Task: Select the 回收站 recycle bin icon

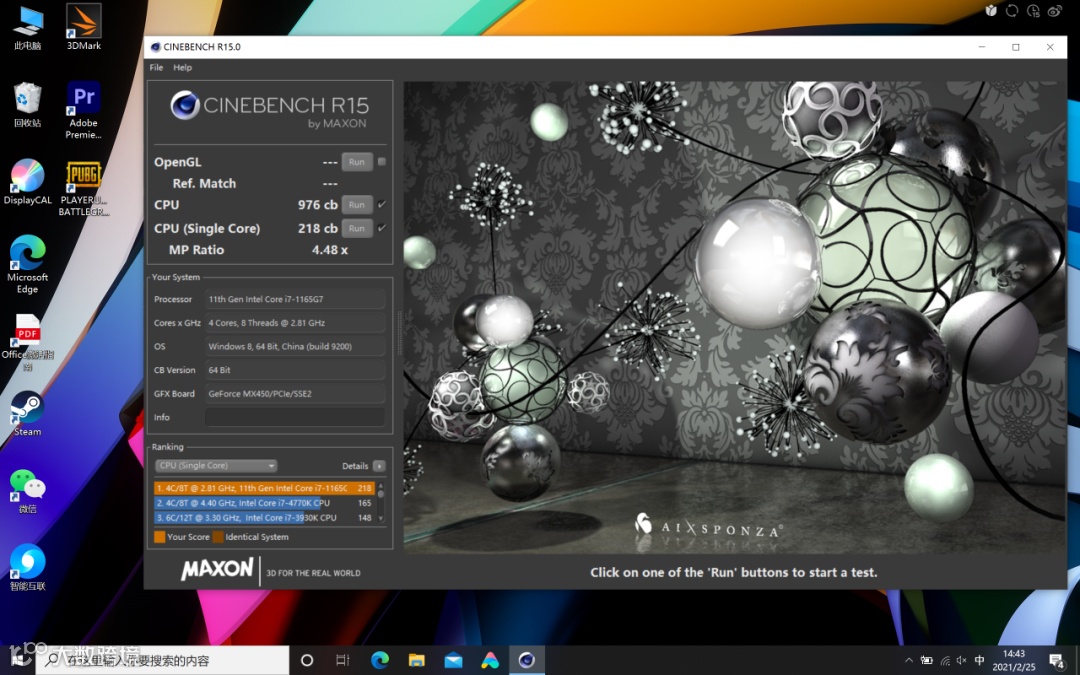Action: click(28, 104)
